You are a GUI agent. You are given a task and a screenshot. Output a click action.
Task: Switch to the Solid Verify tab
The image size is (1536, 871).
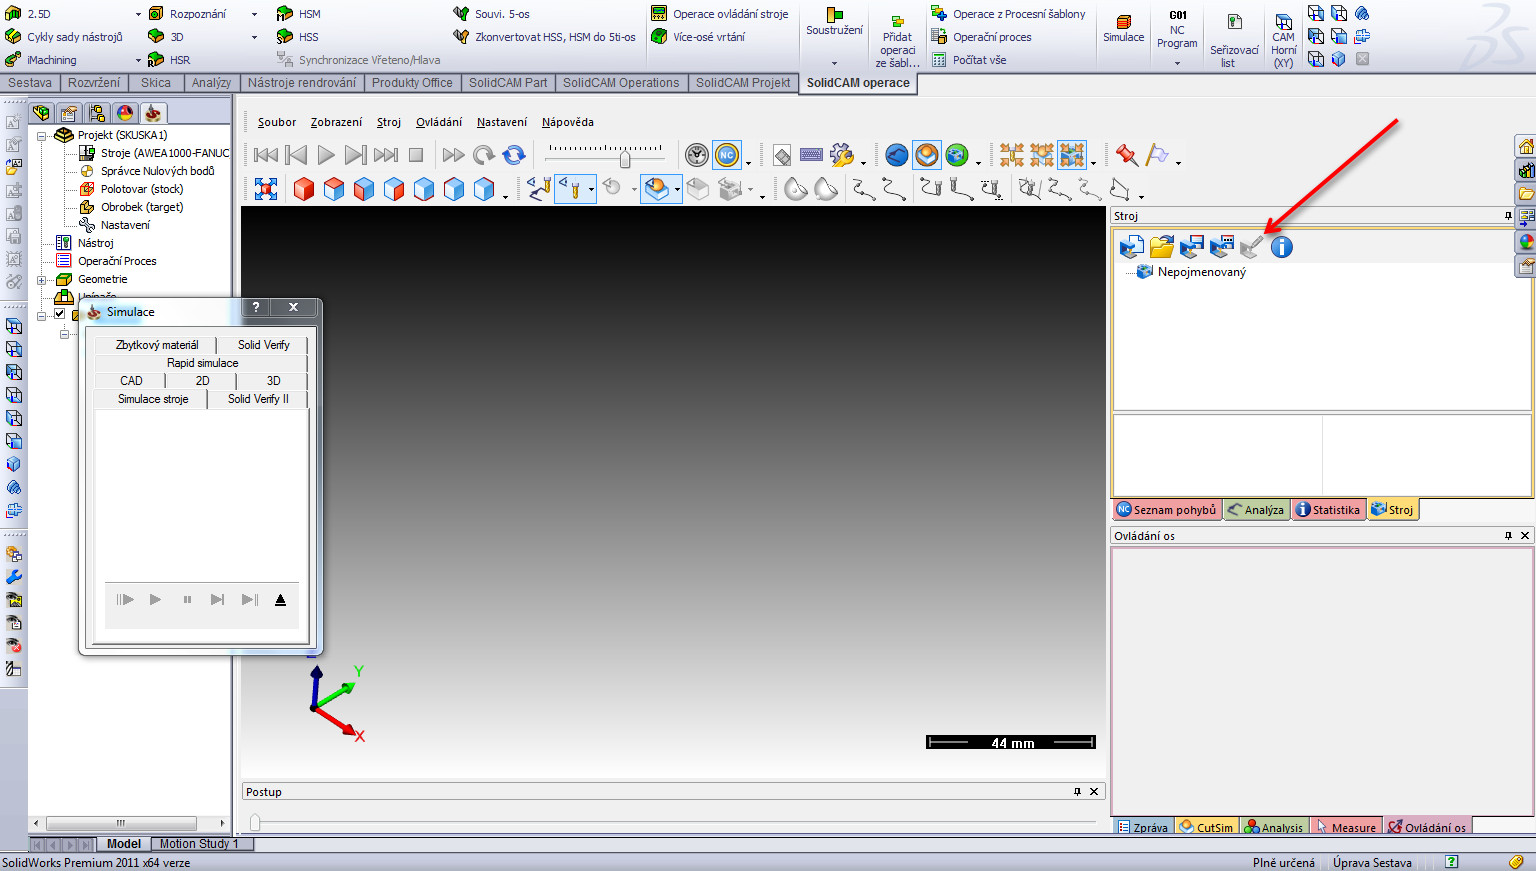pos(263,345)
